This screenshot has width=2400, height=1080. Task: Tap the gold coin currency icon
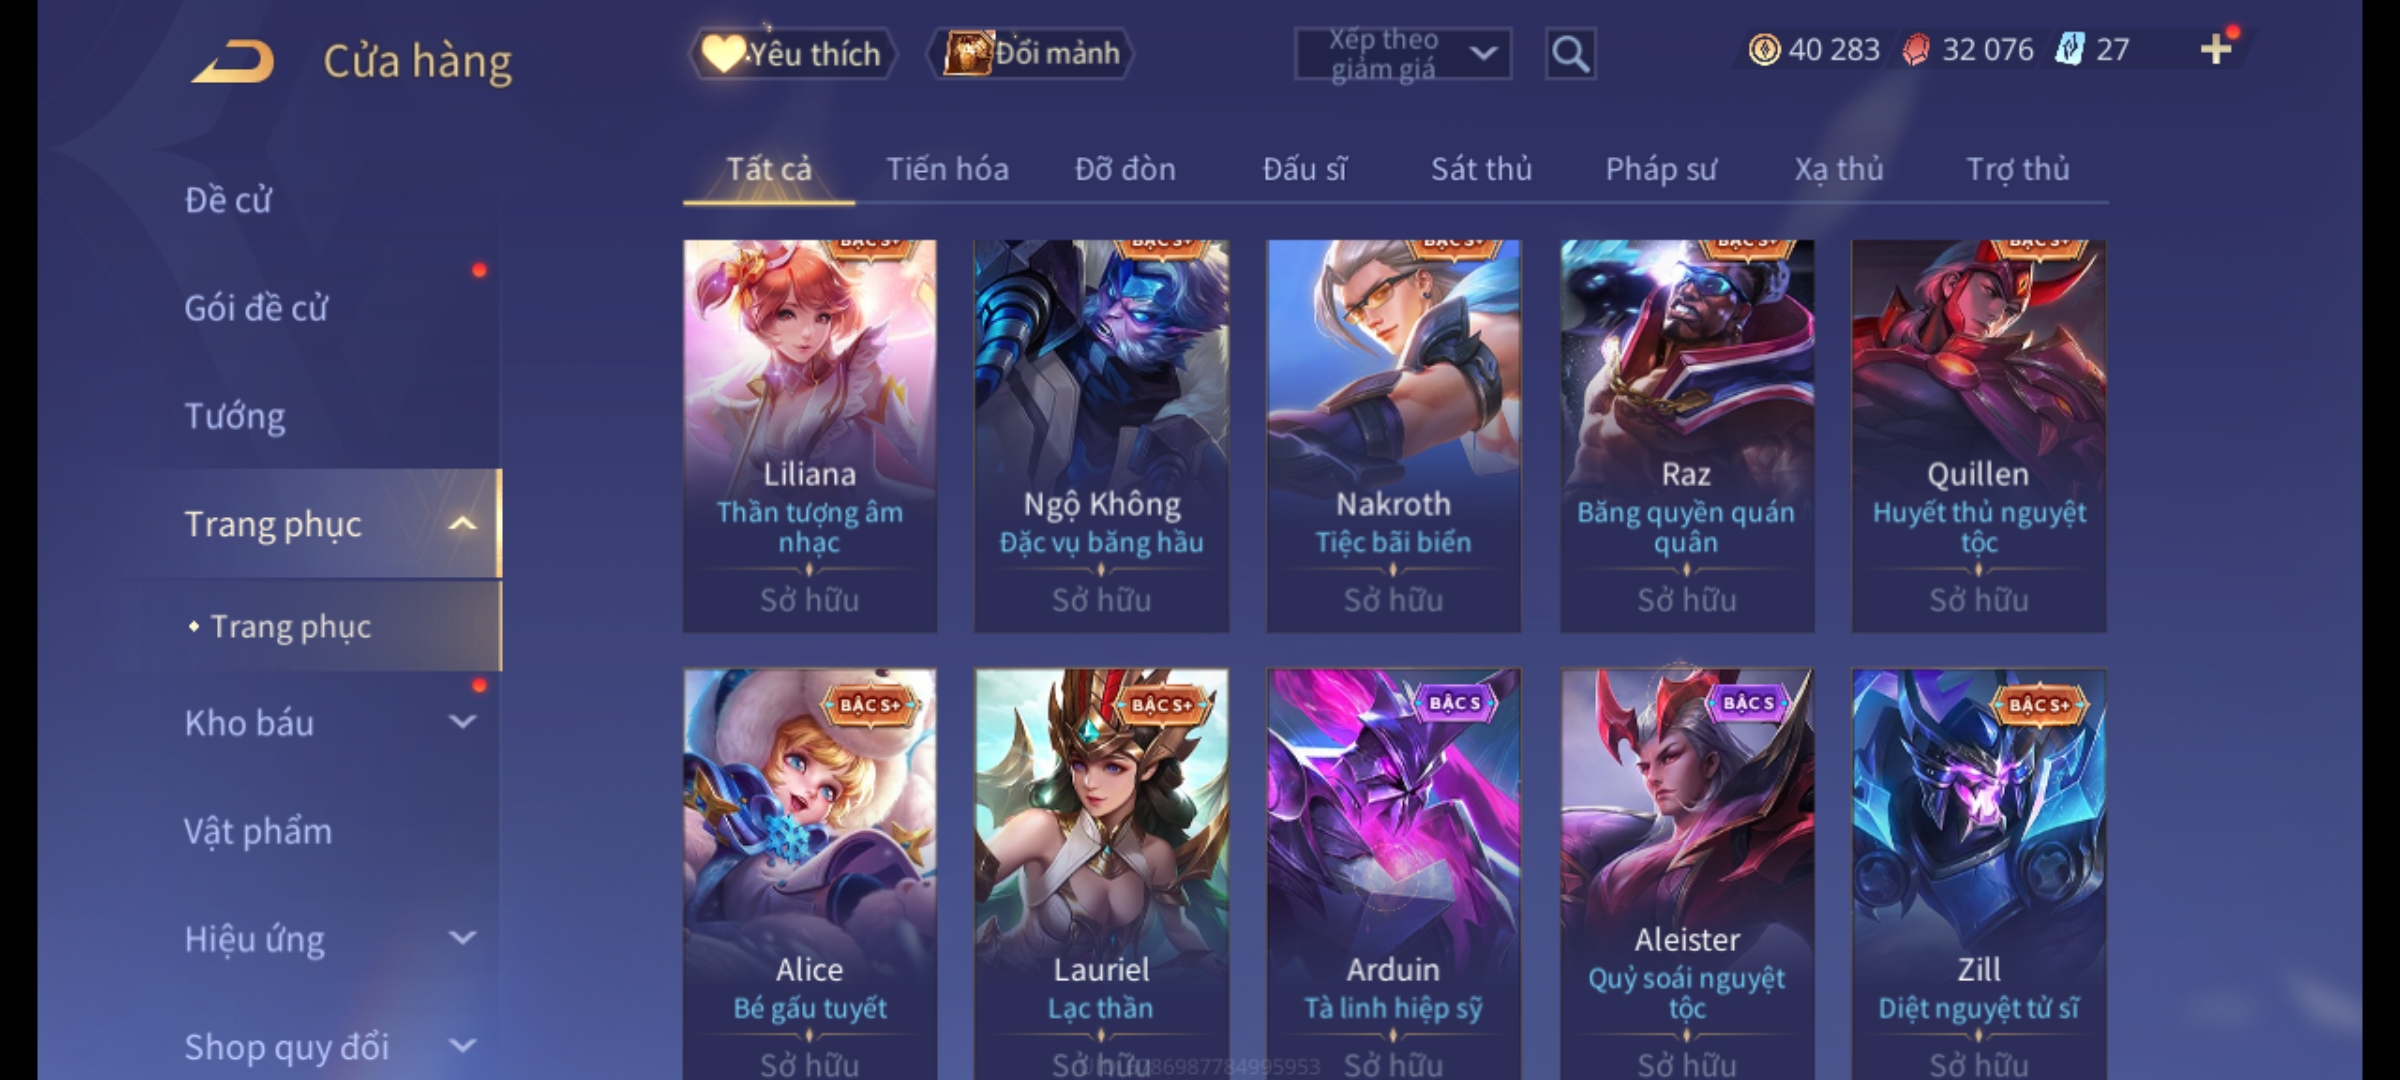click(1764, 49)
